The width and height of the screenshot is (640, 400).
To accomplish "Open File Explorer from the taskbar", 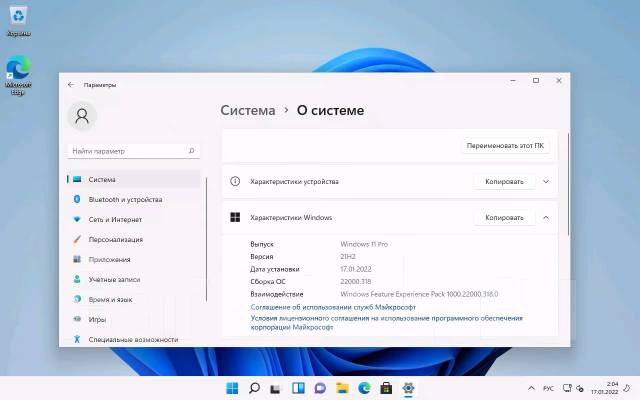I will pyautogui.click(x=342, y=388).
